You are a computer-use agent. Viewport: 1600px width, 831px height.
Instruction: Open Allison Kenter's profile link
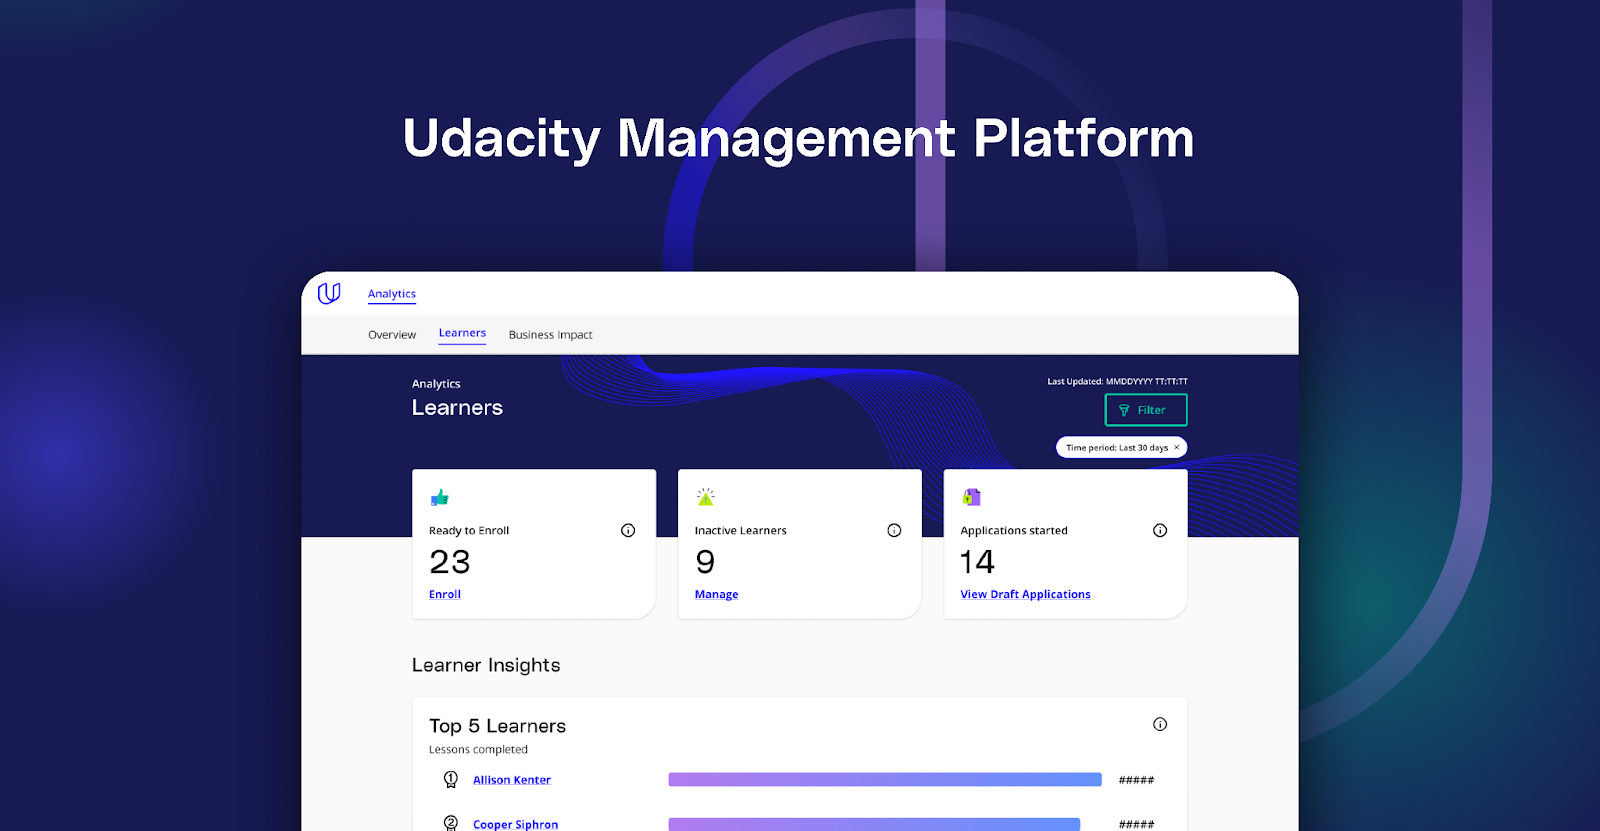point(512,780)
